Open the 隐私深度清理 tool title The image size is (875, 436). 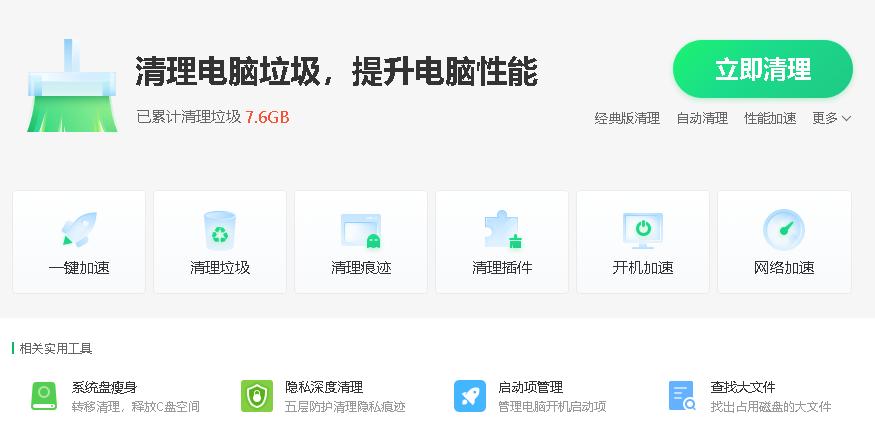point(324,387)
